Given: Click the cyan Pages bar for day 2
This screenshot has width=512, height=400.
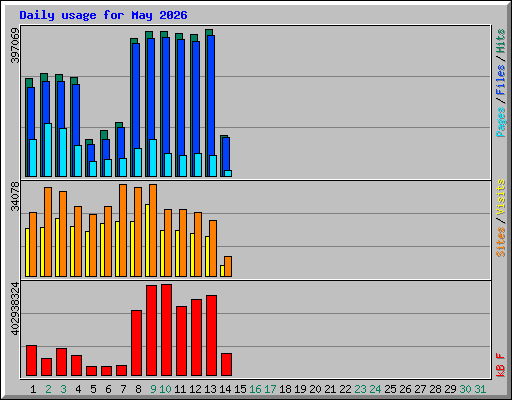Looking at the screenshot, I should 48,150.
